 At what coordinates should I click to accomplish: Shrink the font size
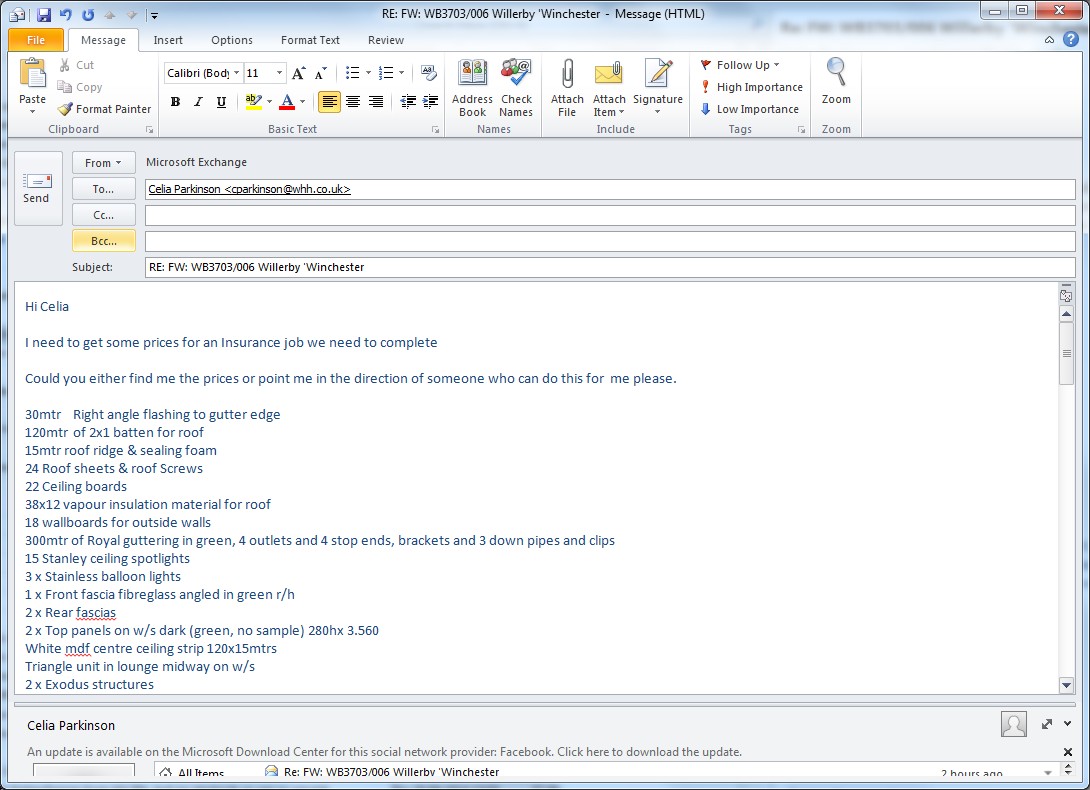(x=320, y=73)
